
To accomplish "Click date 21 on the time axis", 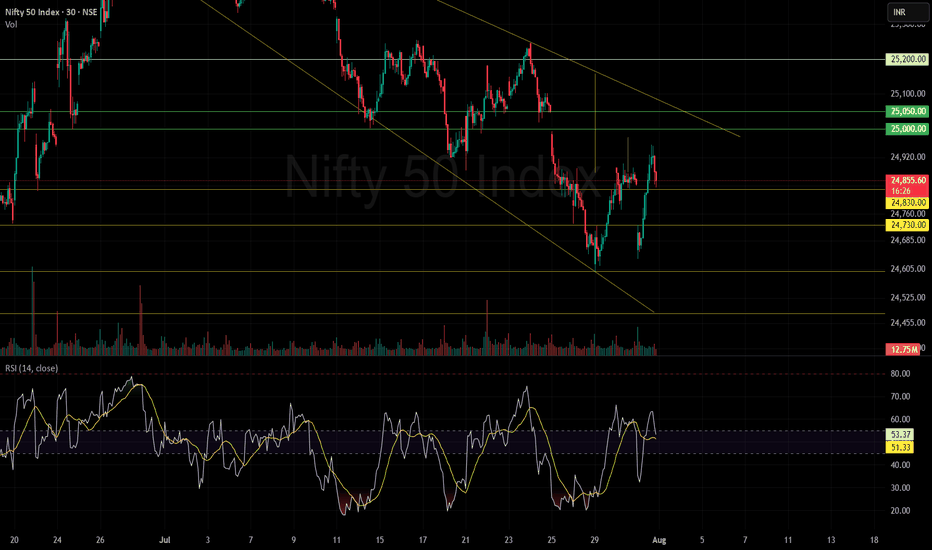I will click(x=465, y=540).
